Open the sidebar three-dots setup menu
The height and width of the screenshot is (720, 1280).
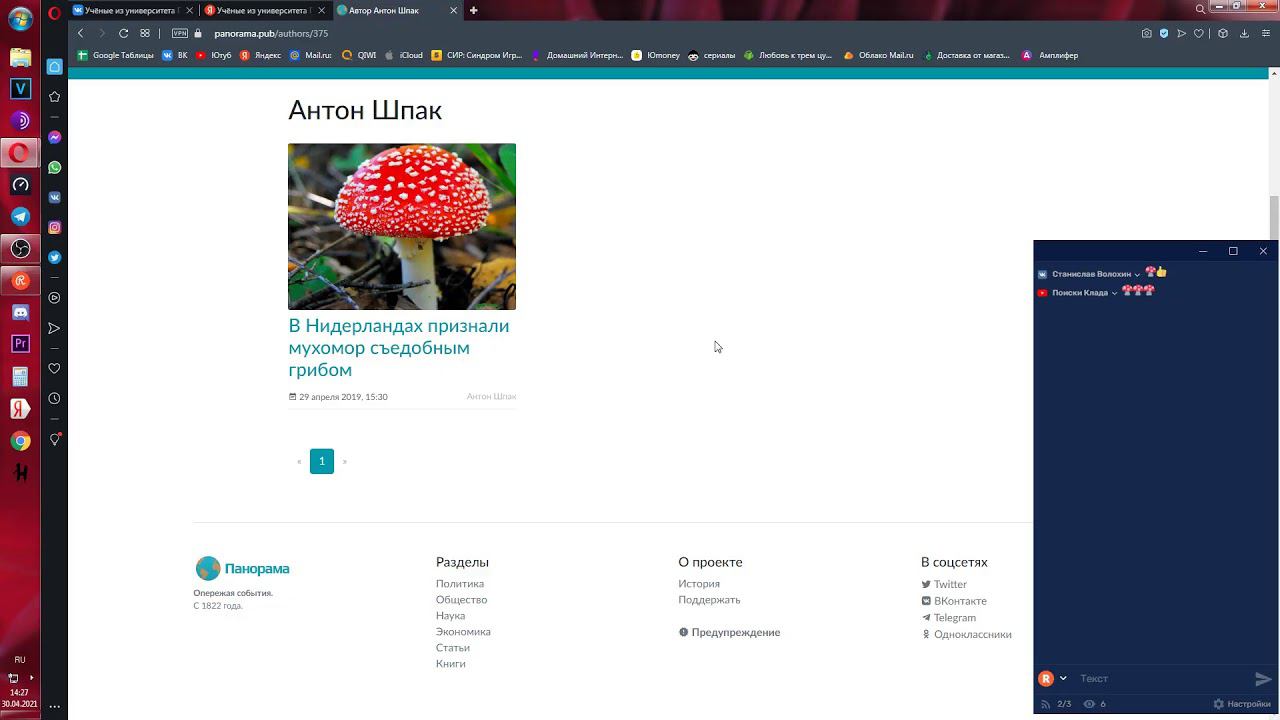(x=55, y=706)
